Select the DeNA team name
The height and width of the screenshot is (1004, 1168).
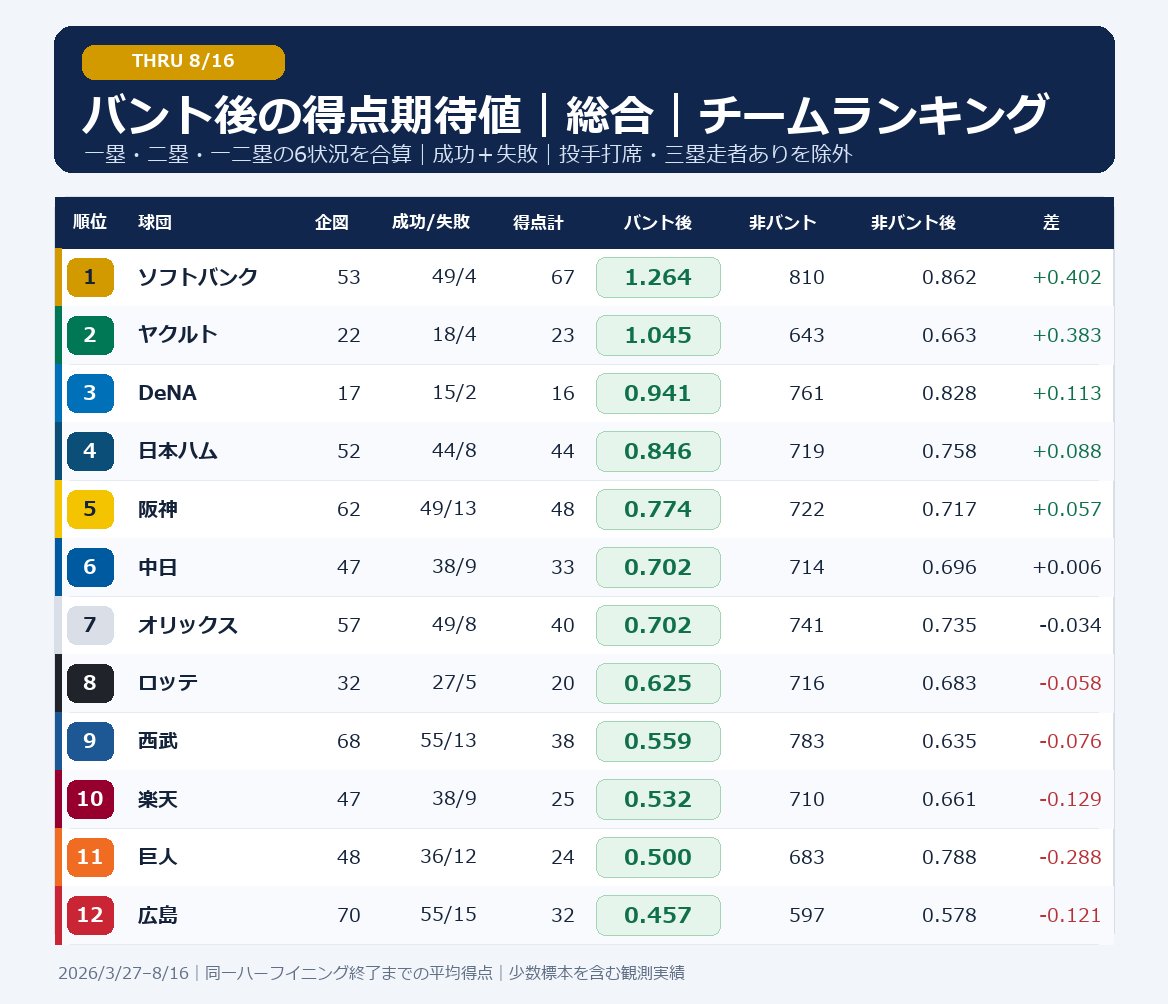[168, 393]
